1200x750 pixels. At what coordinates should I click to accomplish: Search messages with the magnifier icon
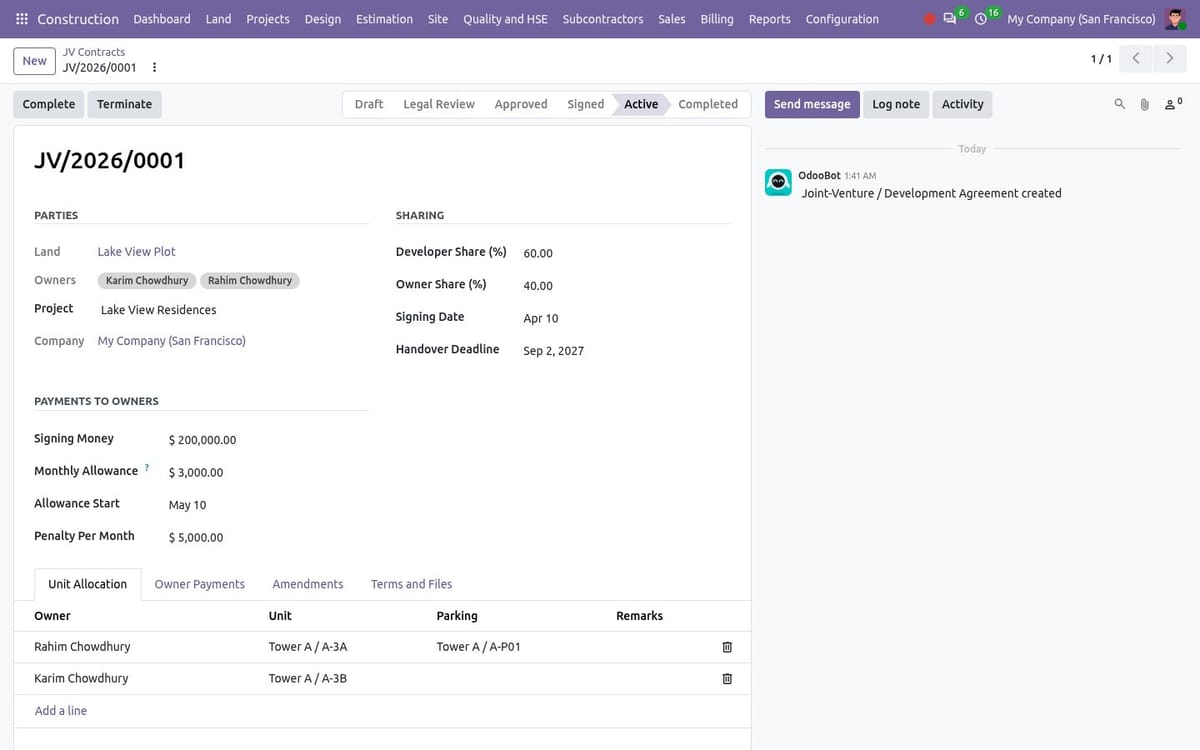[1119, 104]
